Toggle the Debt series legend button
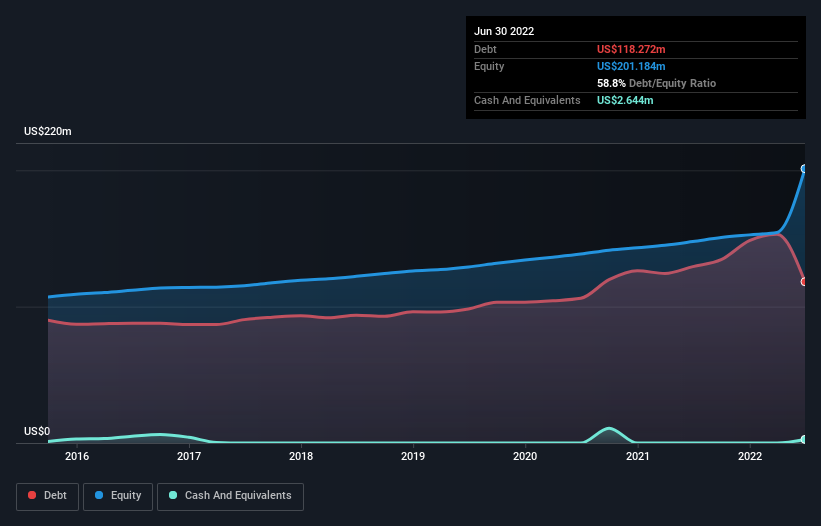The height and width of the screenshot is (526, 821). 47,496
